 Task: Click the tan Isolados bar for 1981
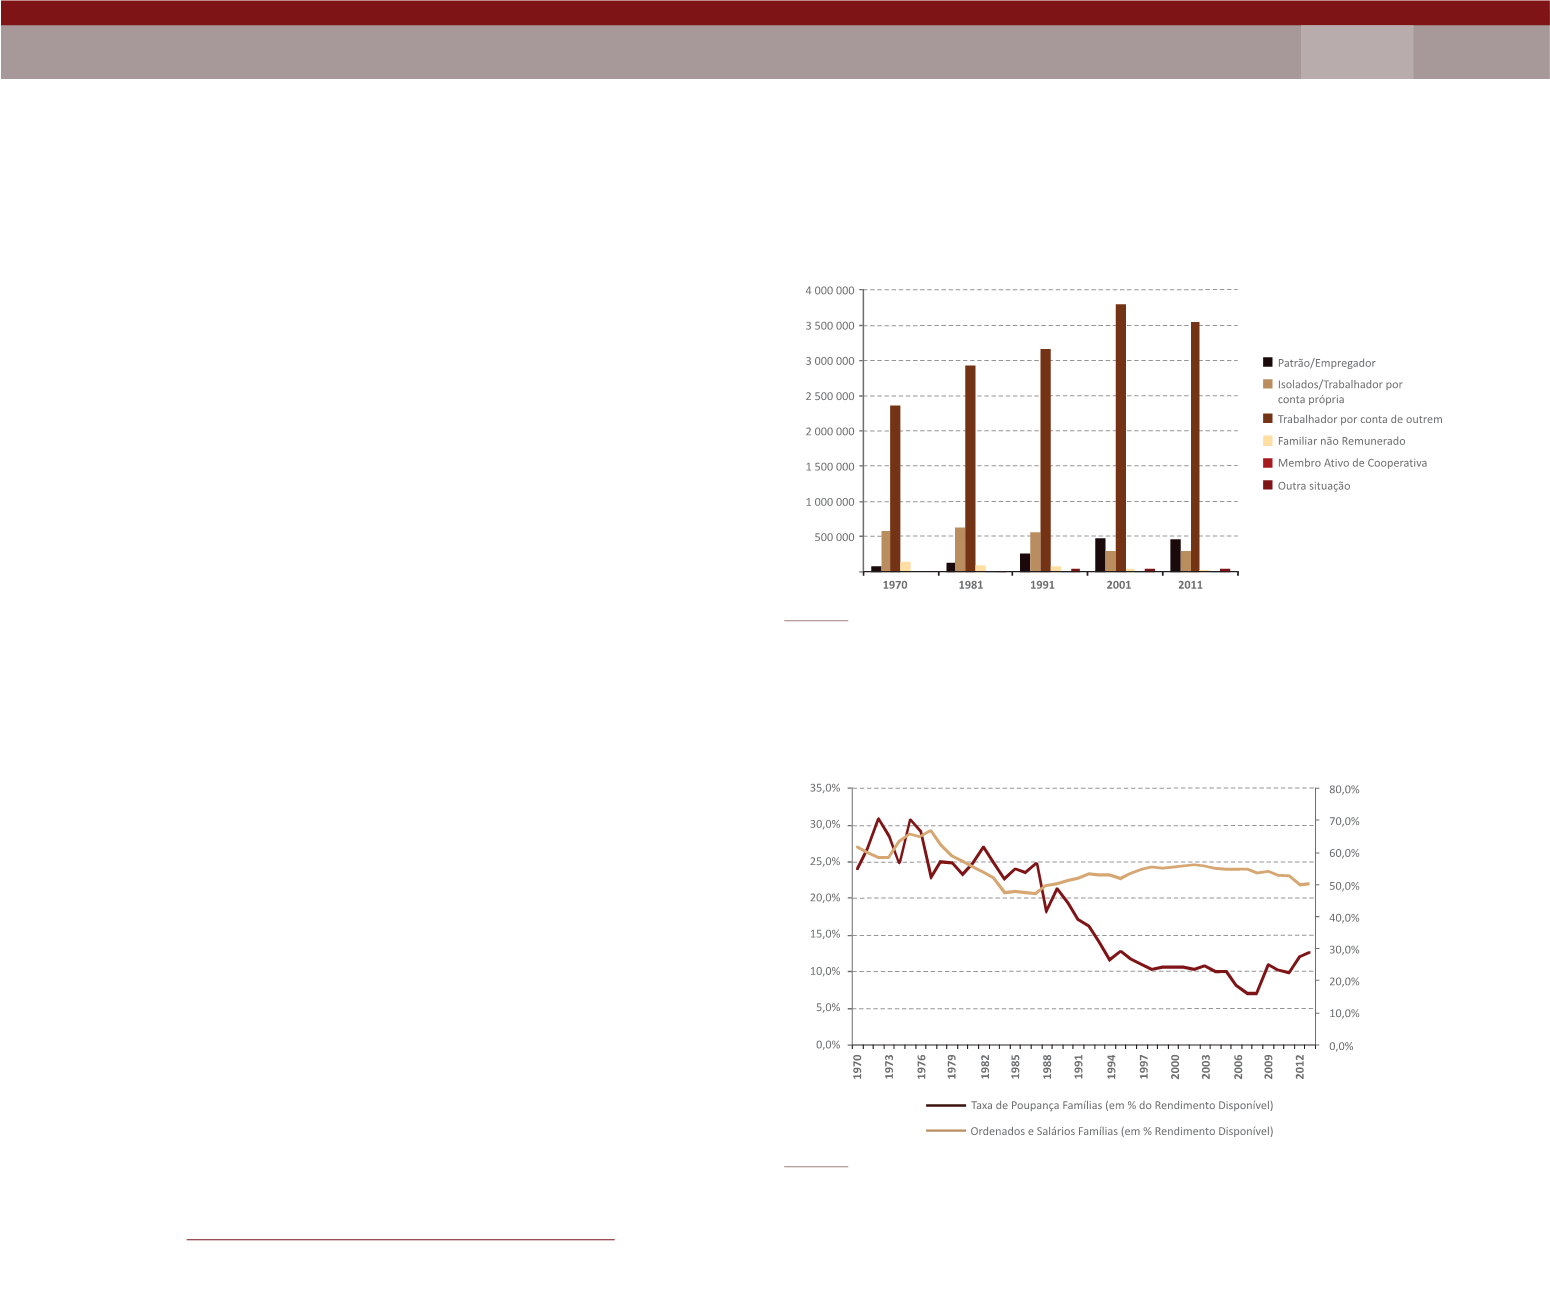click(960, 549)
